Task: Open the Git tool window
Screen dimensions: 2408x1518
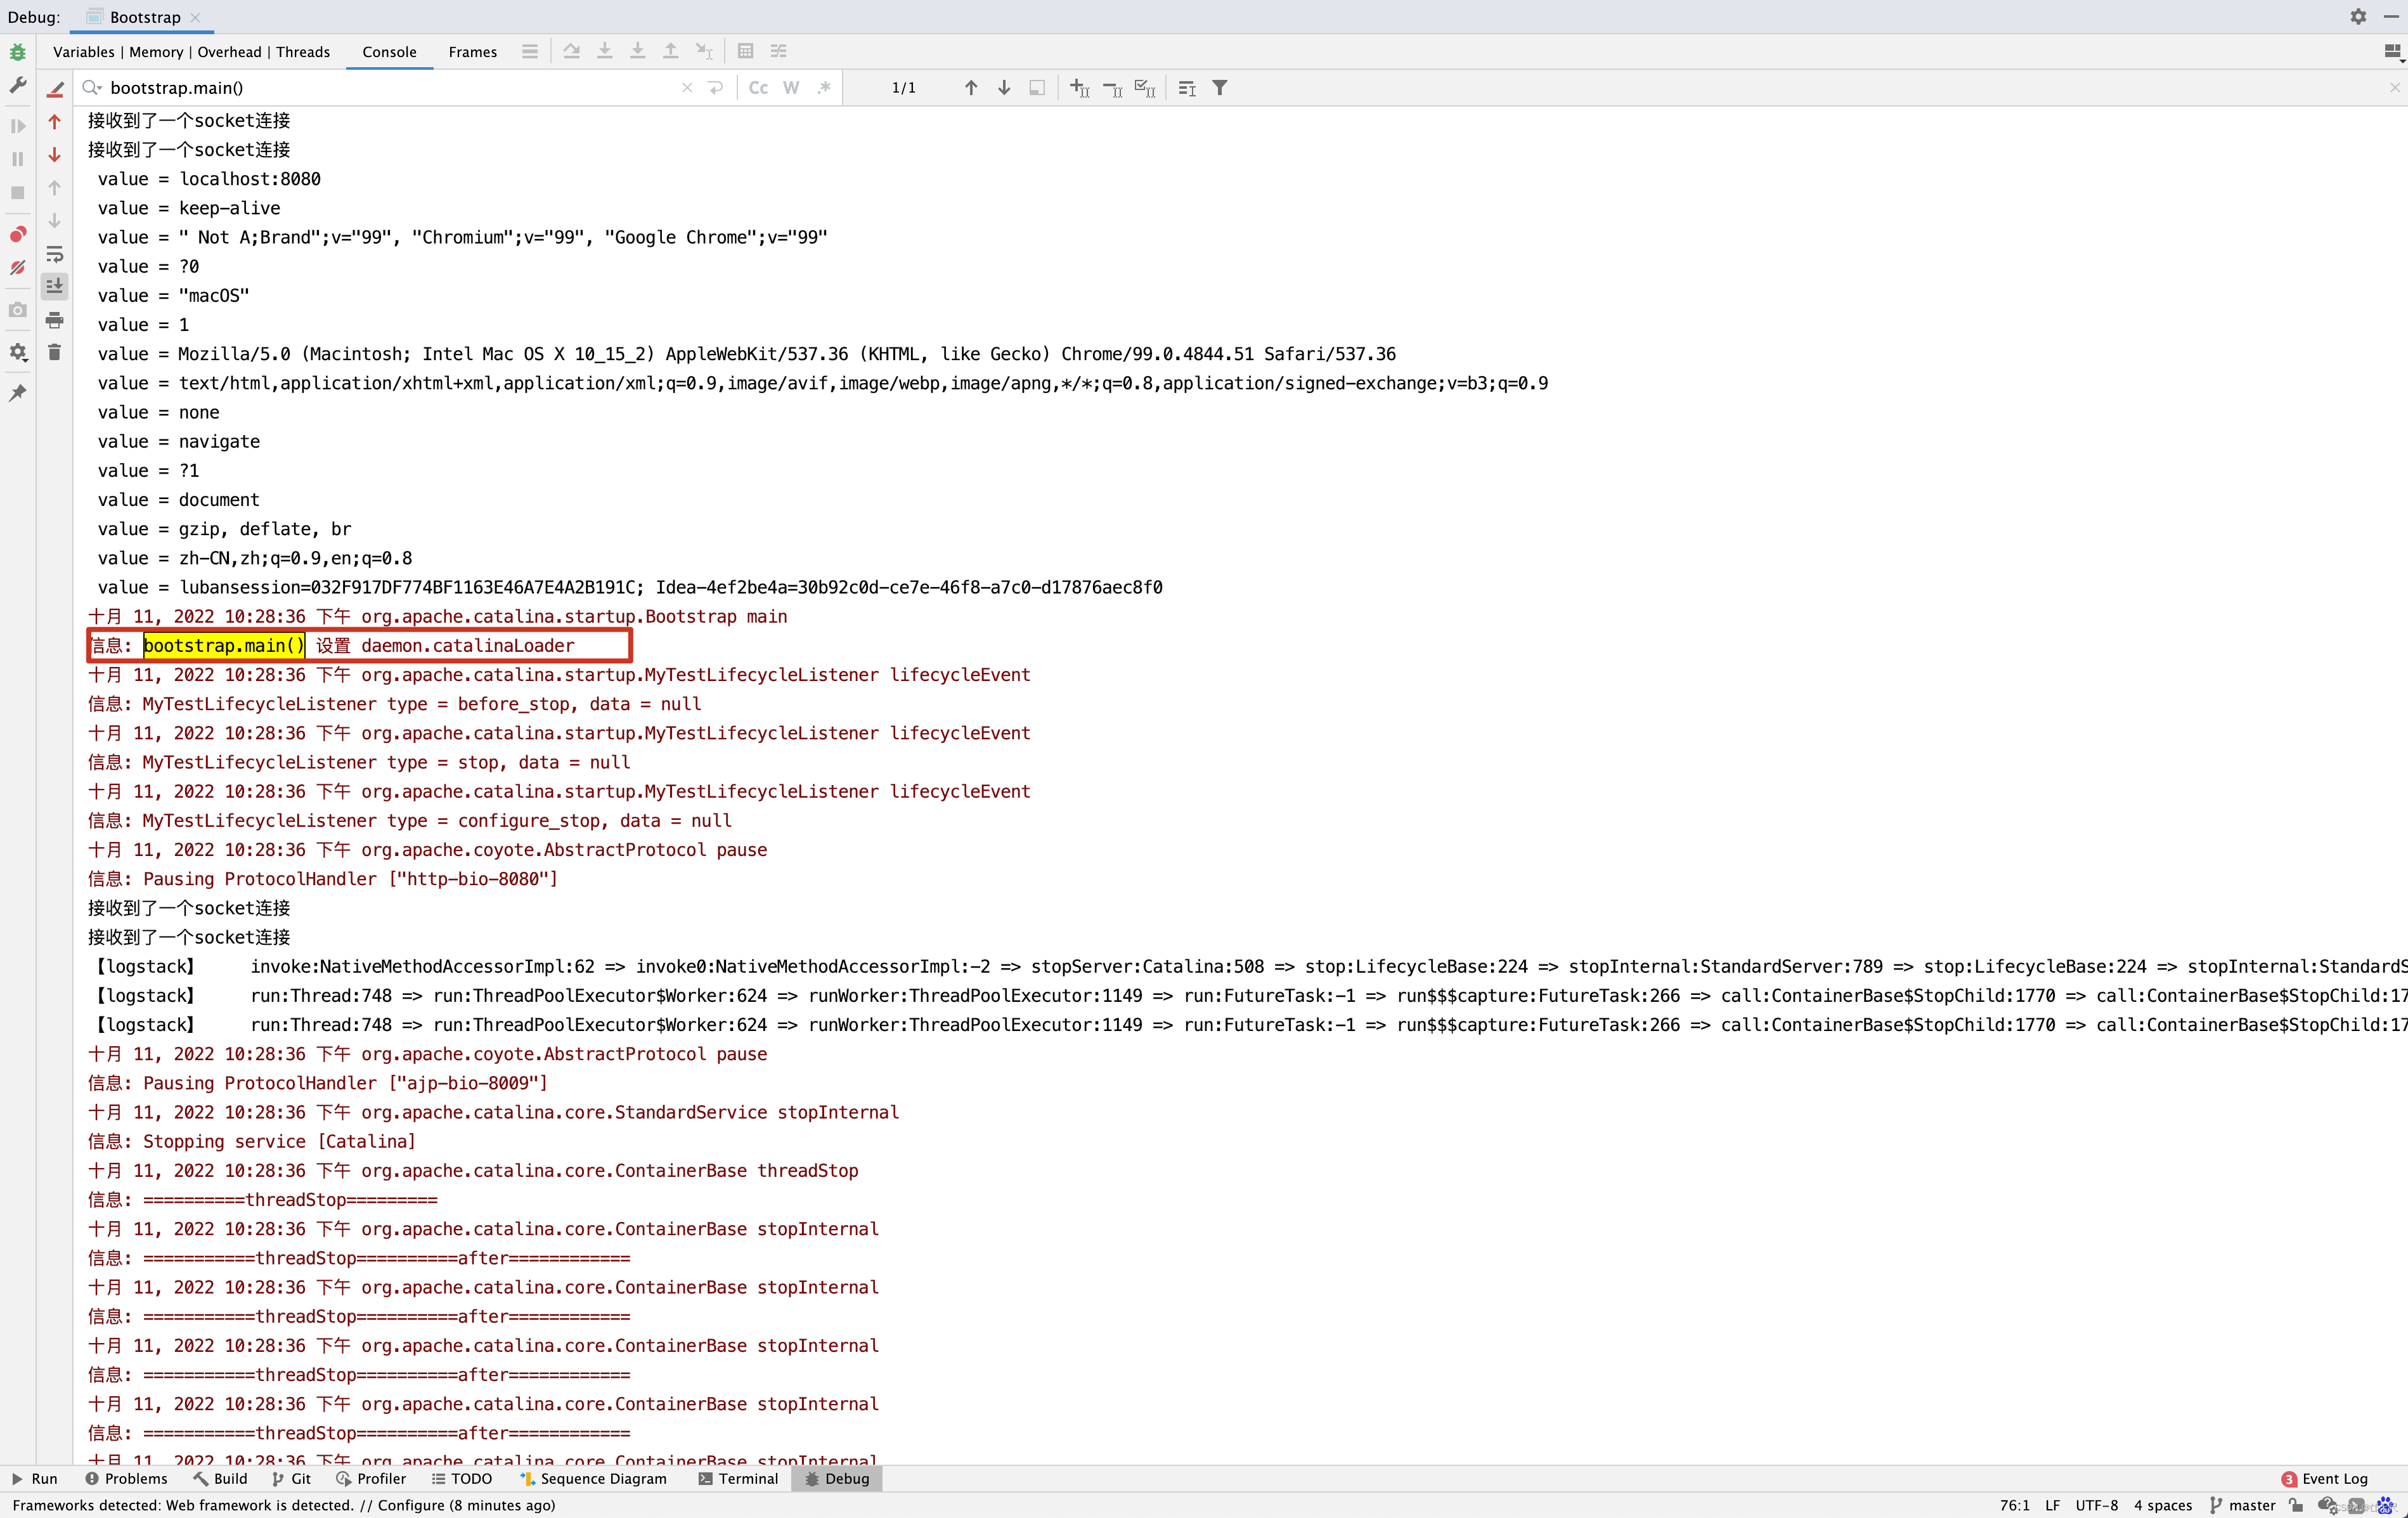Action: tap(291, 1479)
